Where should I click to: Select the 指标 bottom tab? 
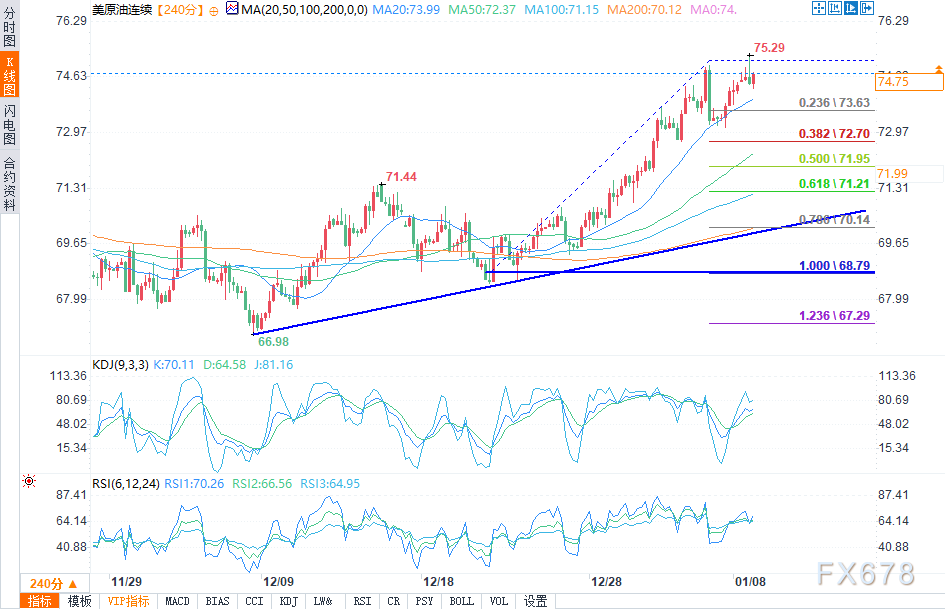[x=40, y=601]
